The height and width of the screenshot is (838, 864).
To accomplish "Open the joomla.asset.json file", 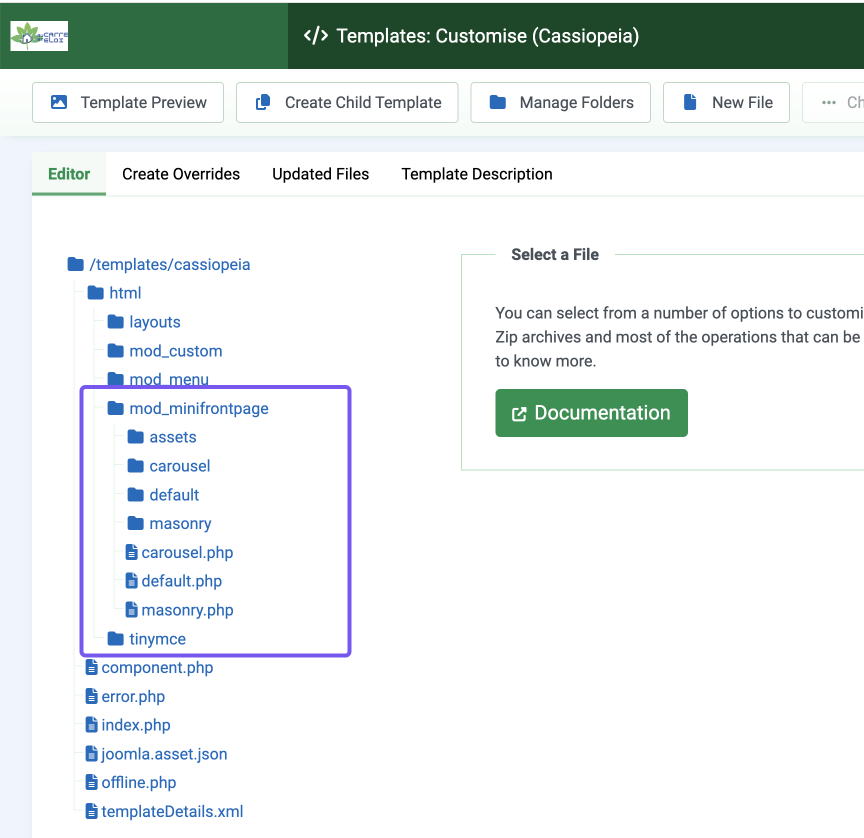I will [x=163, y=754].
